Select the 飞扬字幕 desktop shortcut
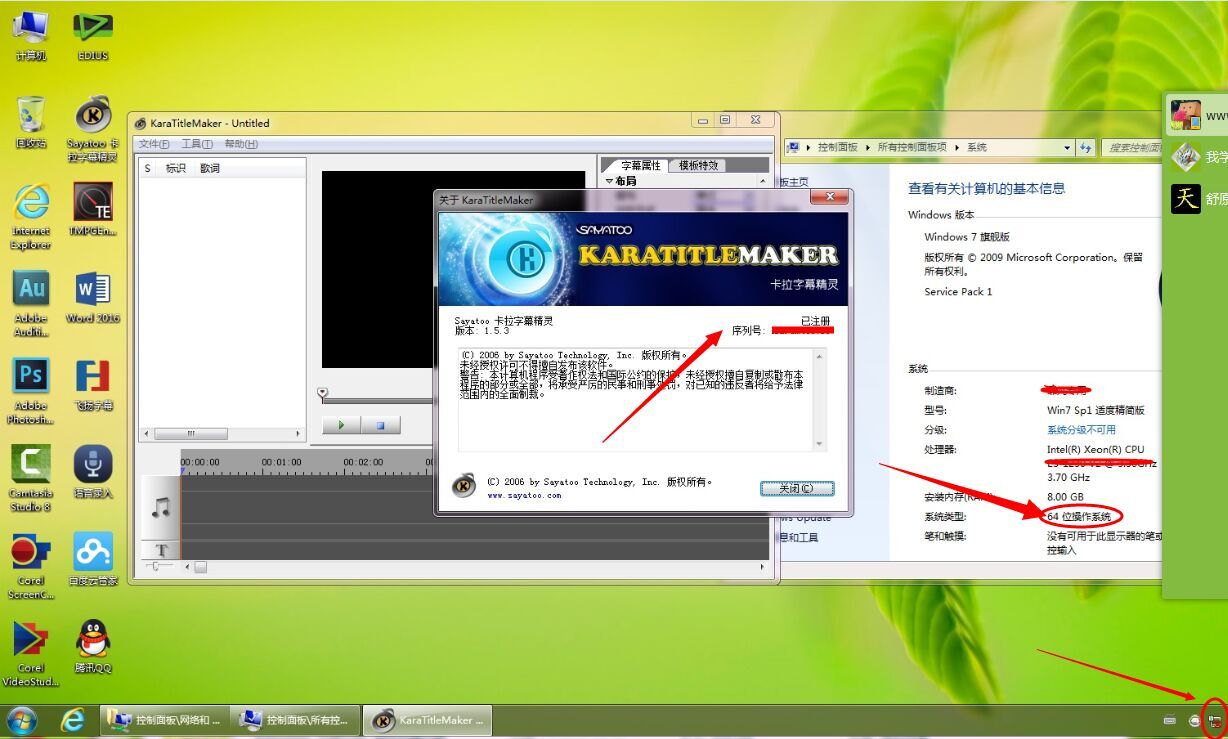This screenshot has width=1228, height=739. tap(93, 384)
